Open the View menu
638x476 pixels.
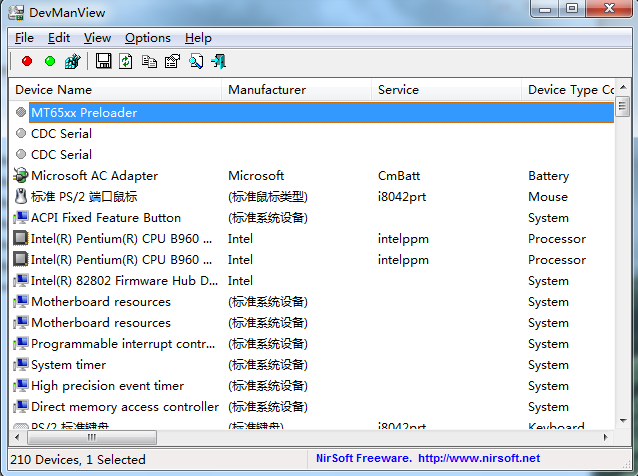pos(97,38)
